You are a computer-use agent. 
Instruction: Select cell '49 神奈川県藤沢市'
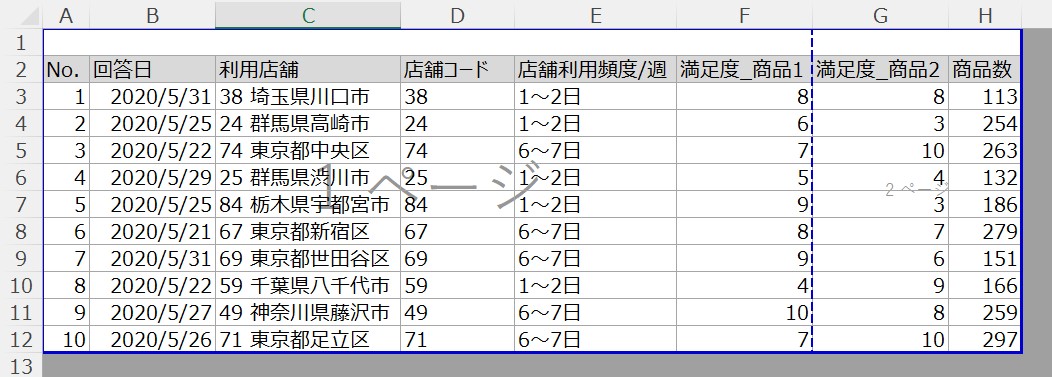pyautogui.click(x=308, y=313)
